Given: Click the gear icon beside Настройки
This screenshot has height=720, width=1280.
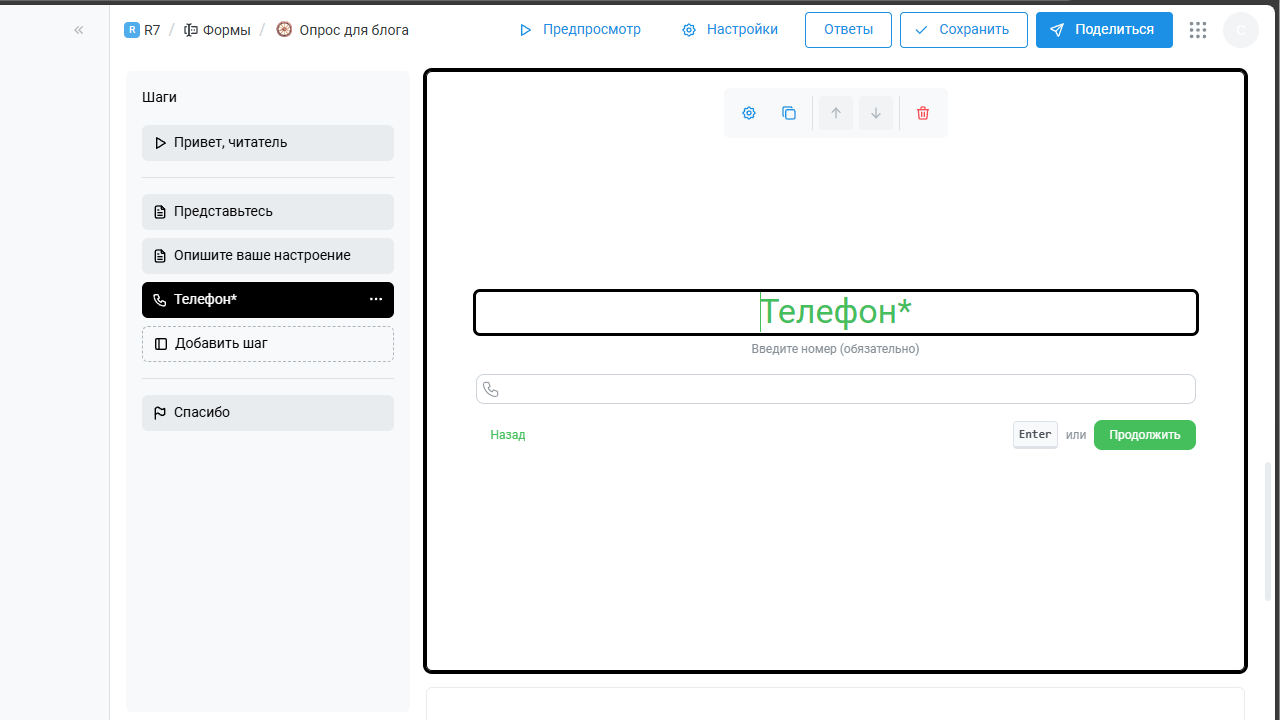Looking at the screenshot, I should tap(689, 30).
